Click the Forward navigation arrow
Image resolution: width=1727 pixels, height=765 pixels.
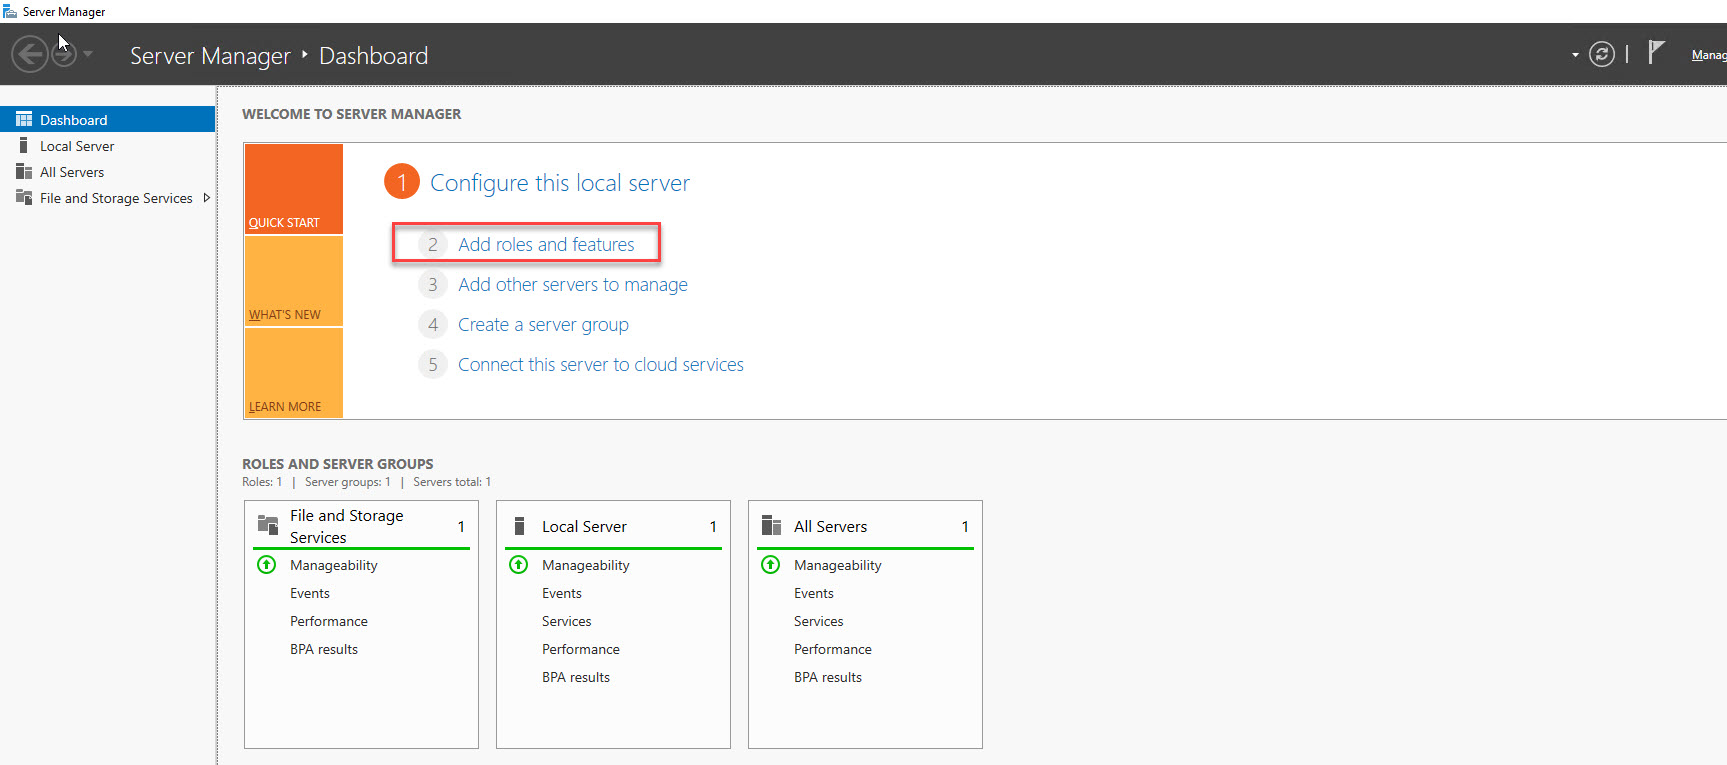pyautogui.click(x=64, y=54)
